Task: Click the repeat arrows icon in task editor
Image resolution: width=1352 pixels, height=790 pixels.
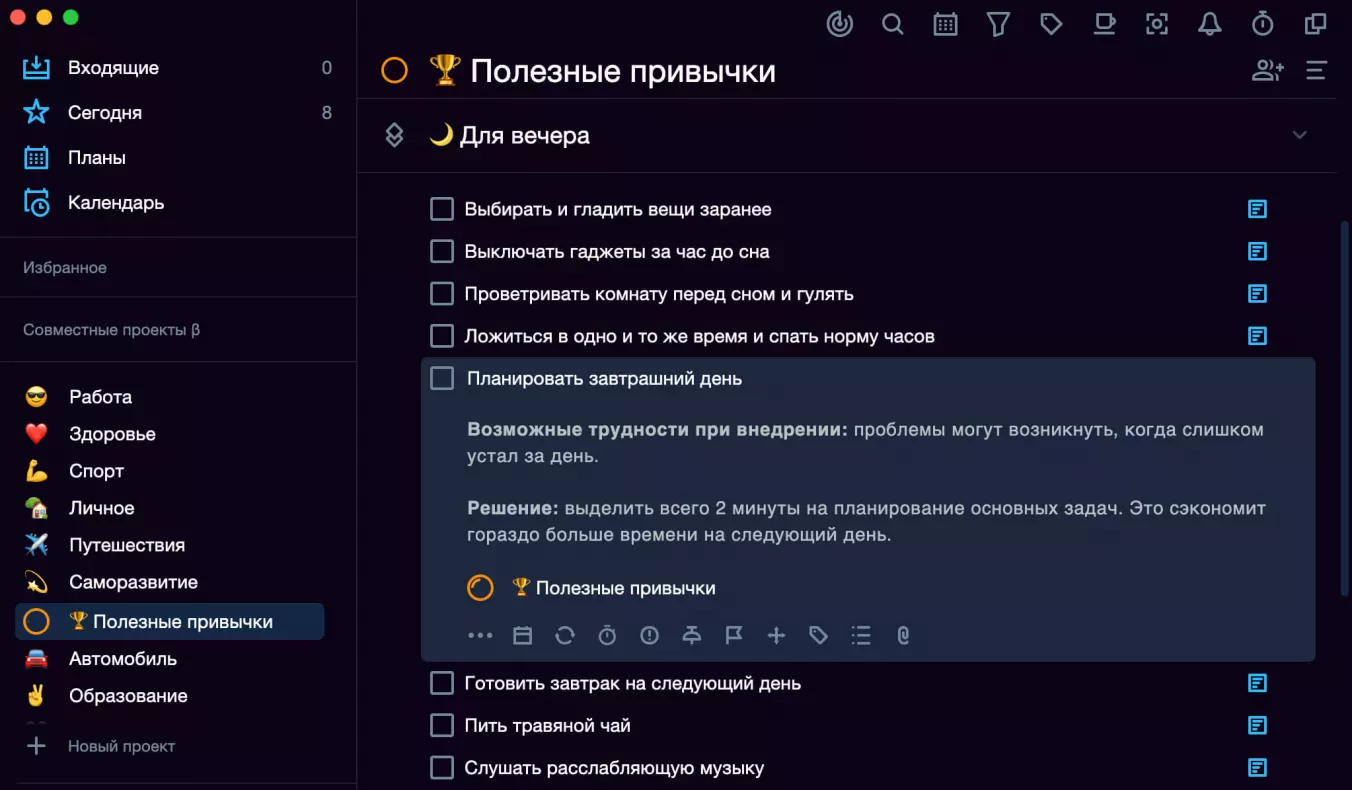Action: pyautogui.click(x=565, y=635)
